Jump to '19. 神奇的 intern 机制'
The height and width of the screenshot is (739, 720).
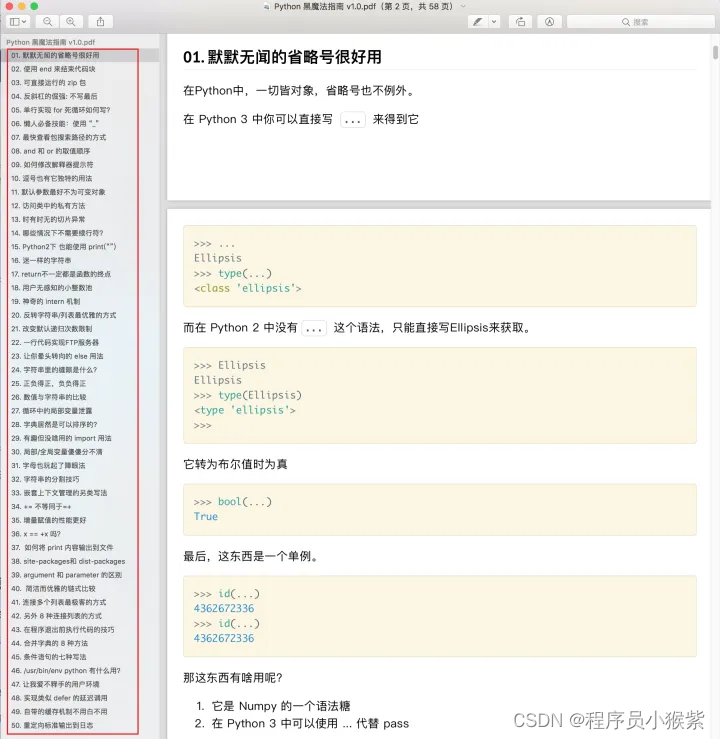(46, 301)
